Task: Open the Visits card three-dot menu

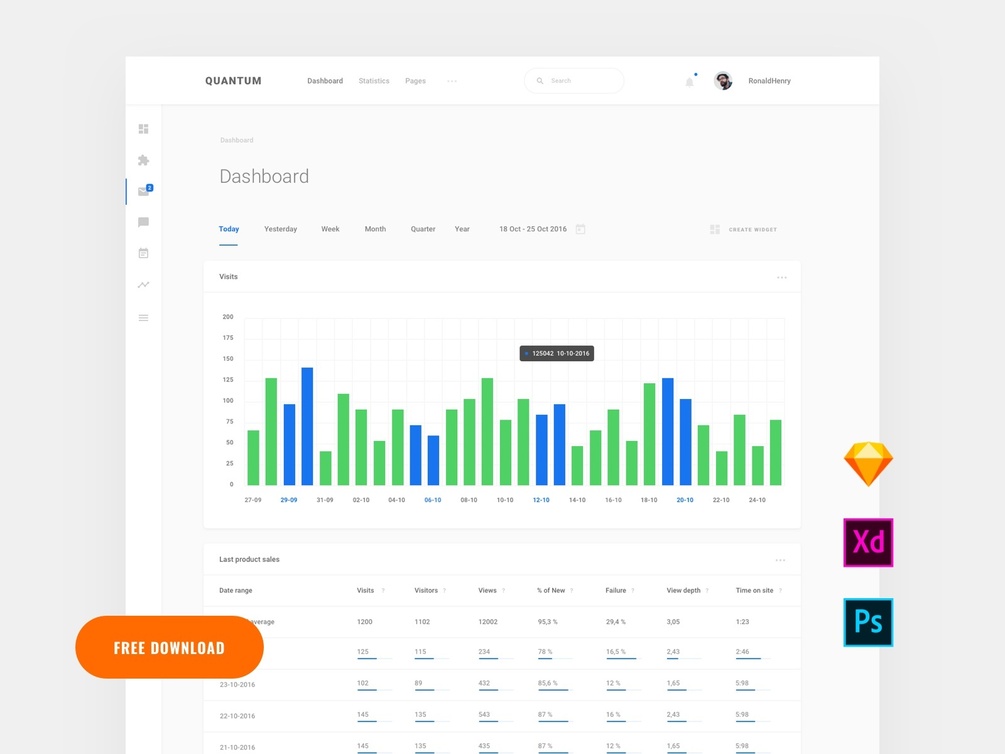Action: click(x=781, y=278)
